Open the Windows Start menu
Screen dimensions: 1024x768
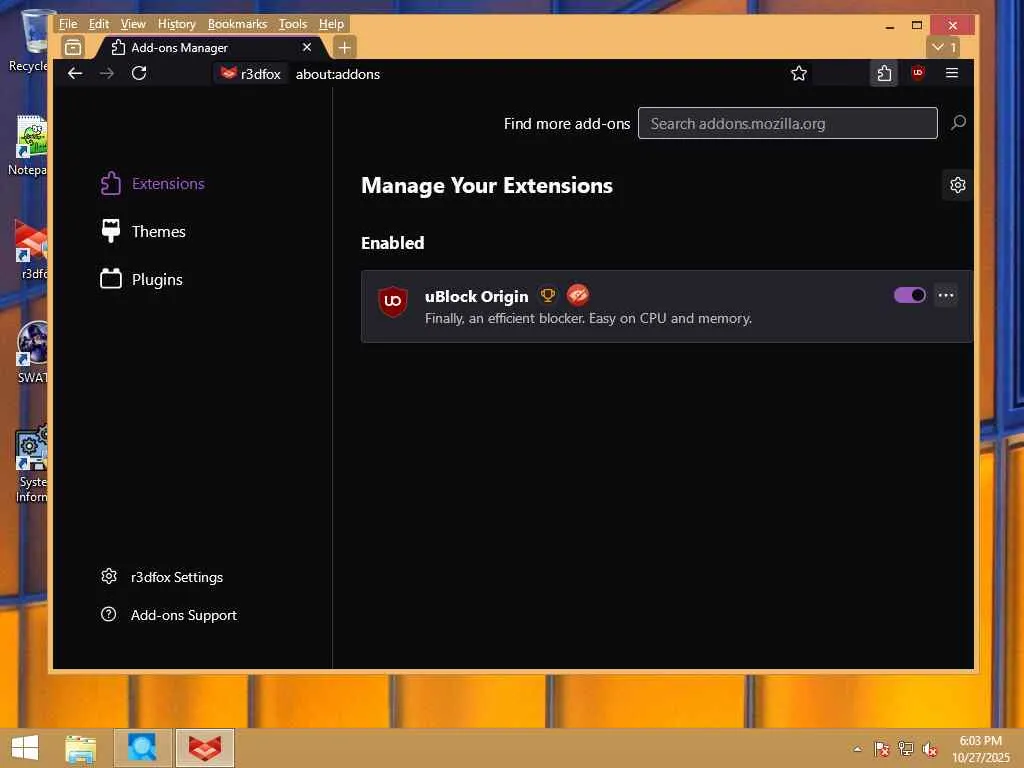pos(25,748)
